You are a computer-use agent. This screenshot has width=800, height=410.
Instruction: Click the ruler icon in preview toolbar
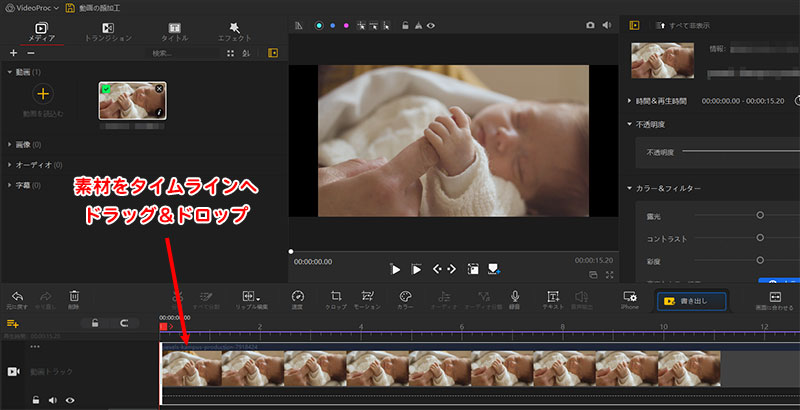(x=299, y=25)
